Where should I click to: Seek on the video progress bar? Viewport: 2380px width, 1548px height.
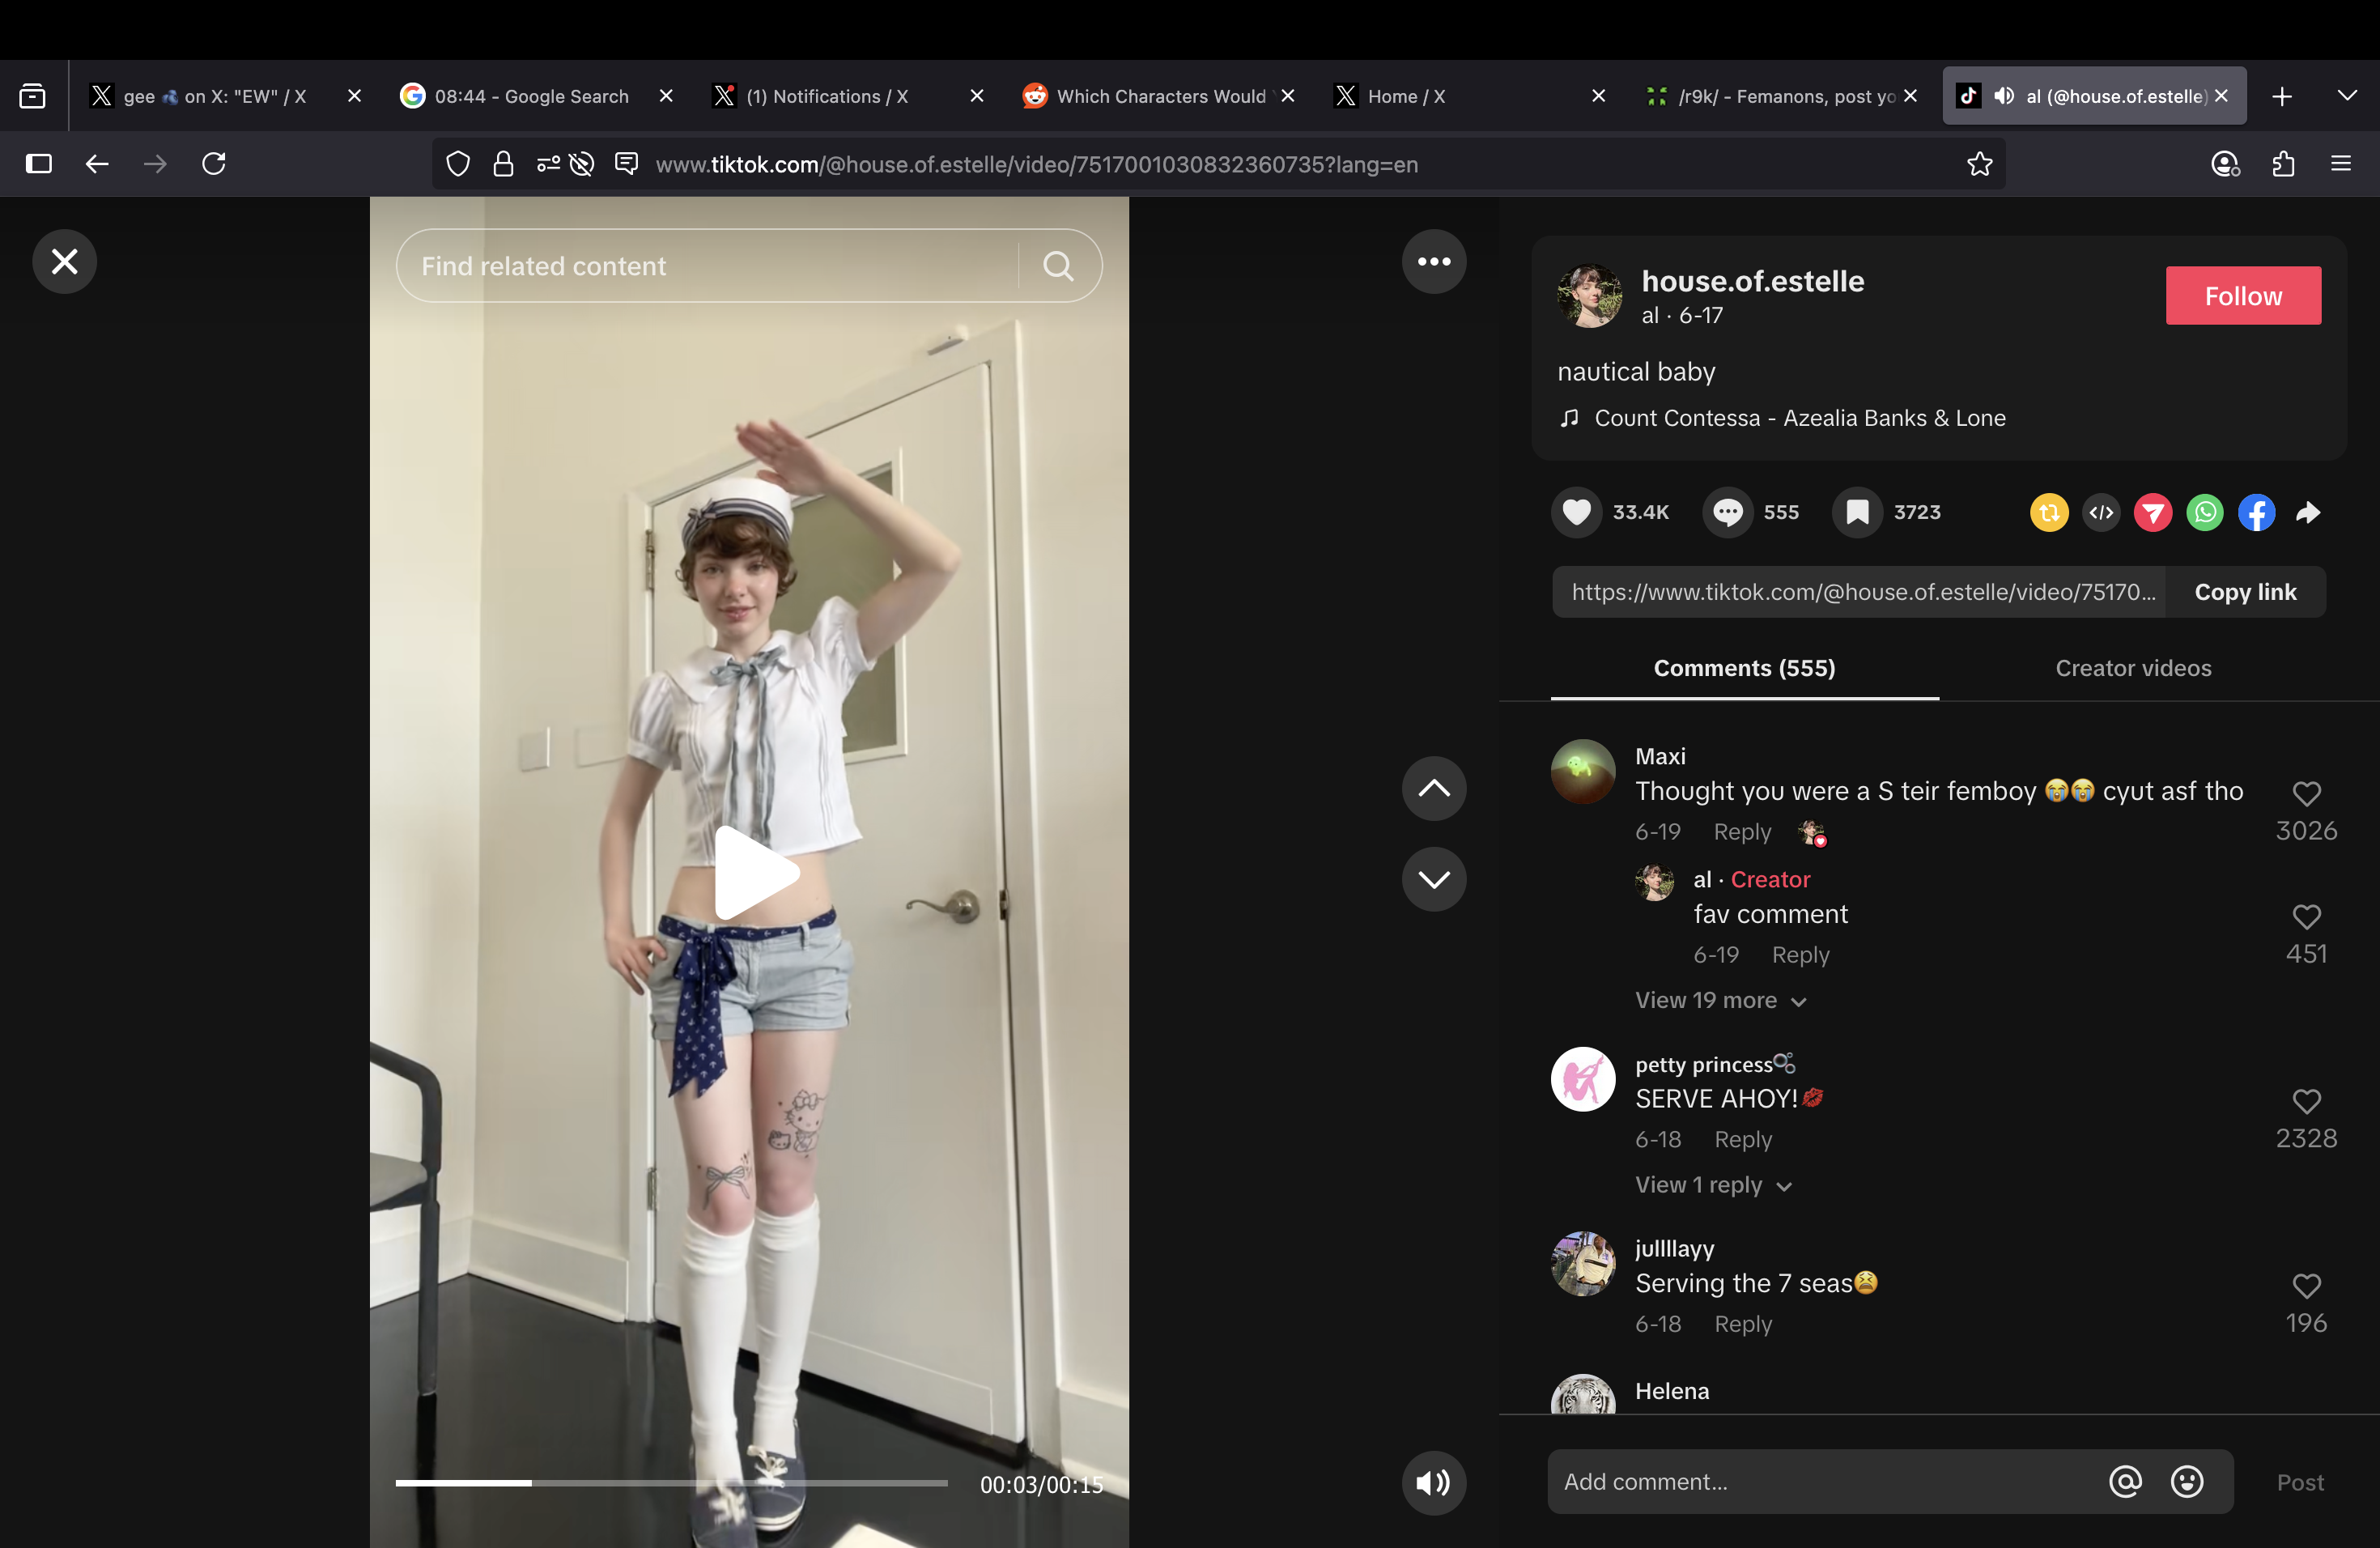pos(671,1483)
